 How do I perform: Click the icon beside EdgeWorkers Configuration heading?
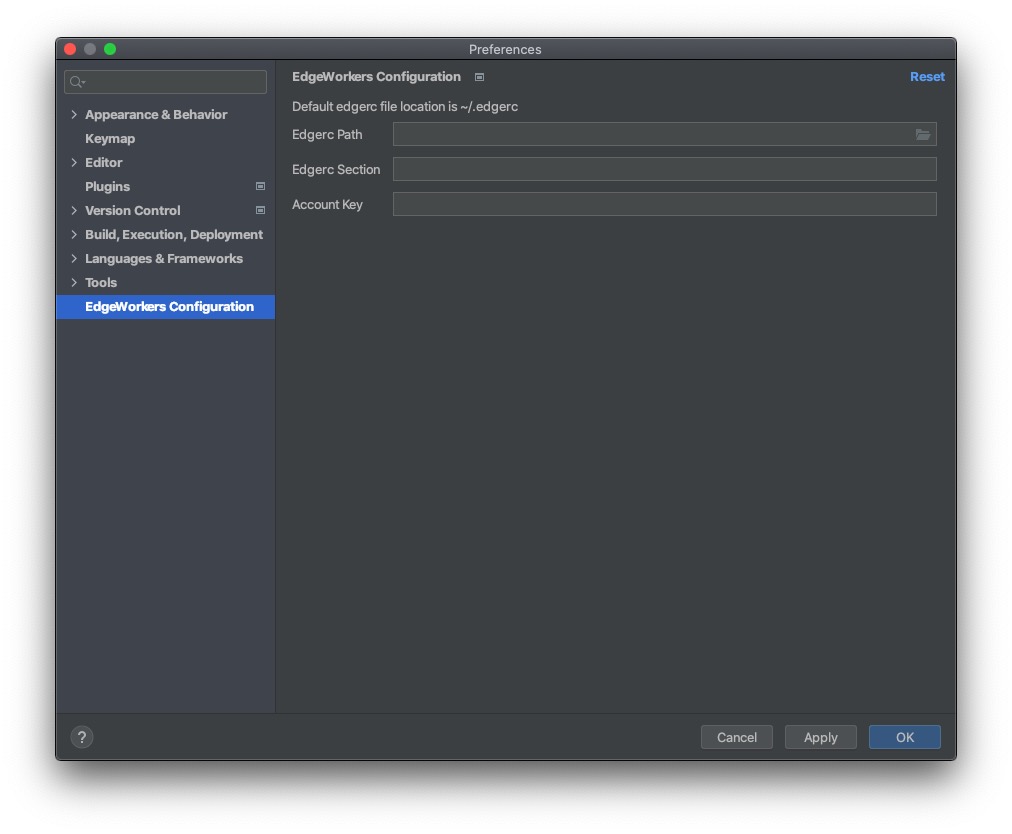click(480, 77)
